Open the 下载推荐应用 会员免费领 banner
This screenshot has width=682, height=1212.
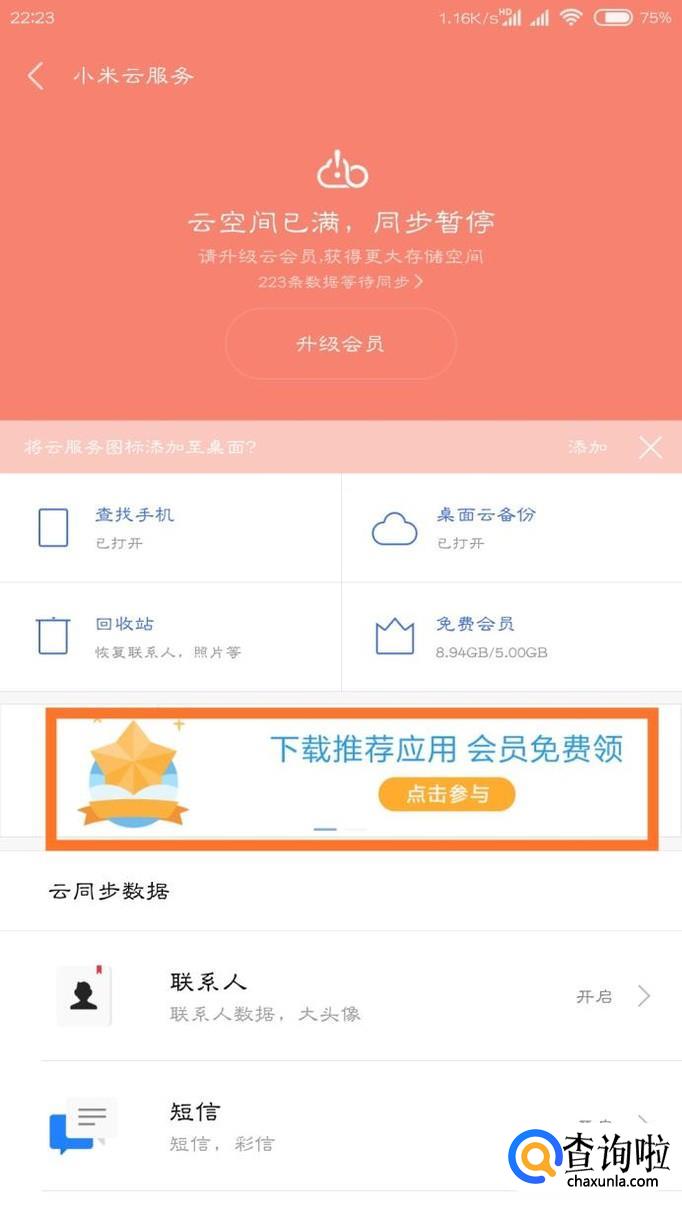[x=352, y=779]
